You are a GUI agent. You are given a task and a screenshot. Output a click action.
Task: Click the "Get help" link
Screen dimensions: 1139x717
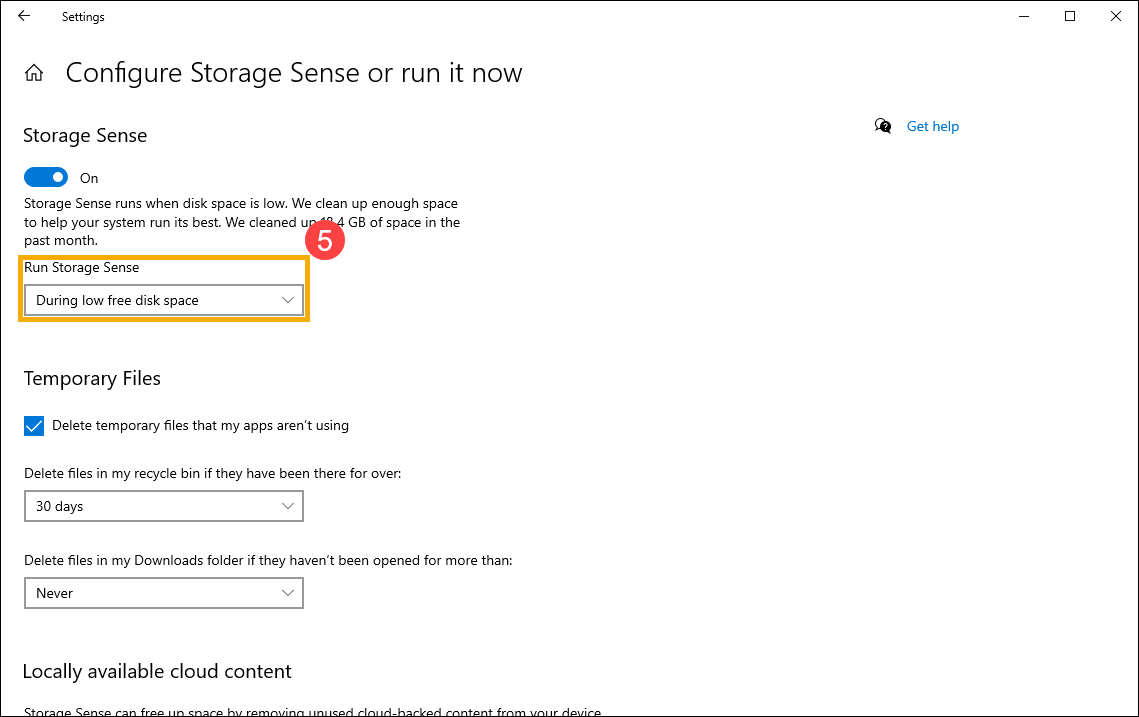coord(932,126)
